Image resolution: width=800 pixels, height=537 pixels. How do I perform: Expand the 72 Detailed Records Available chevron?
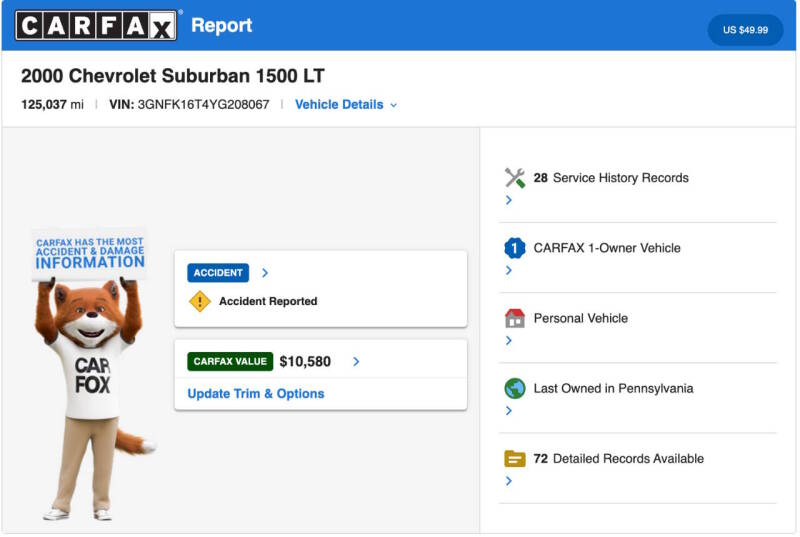coord(508,481)
